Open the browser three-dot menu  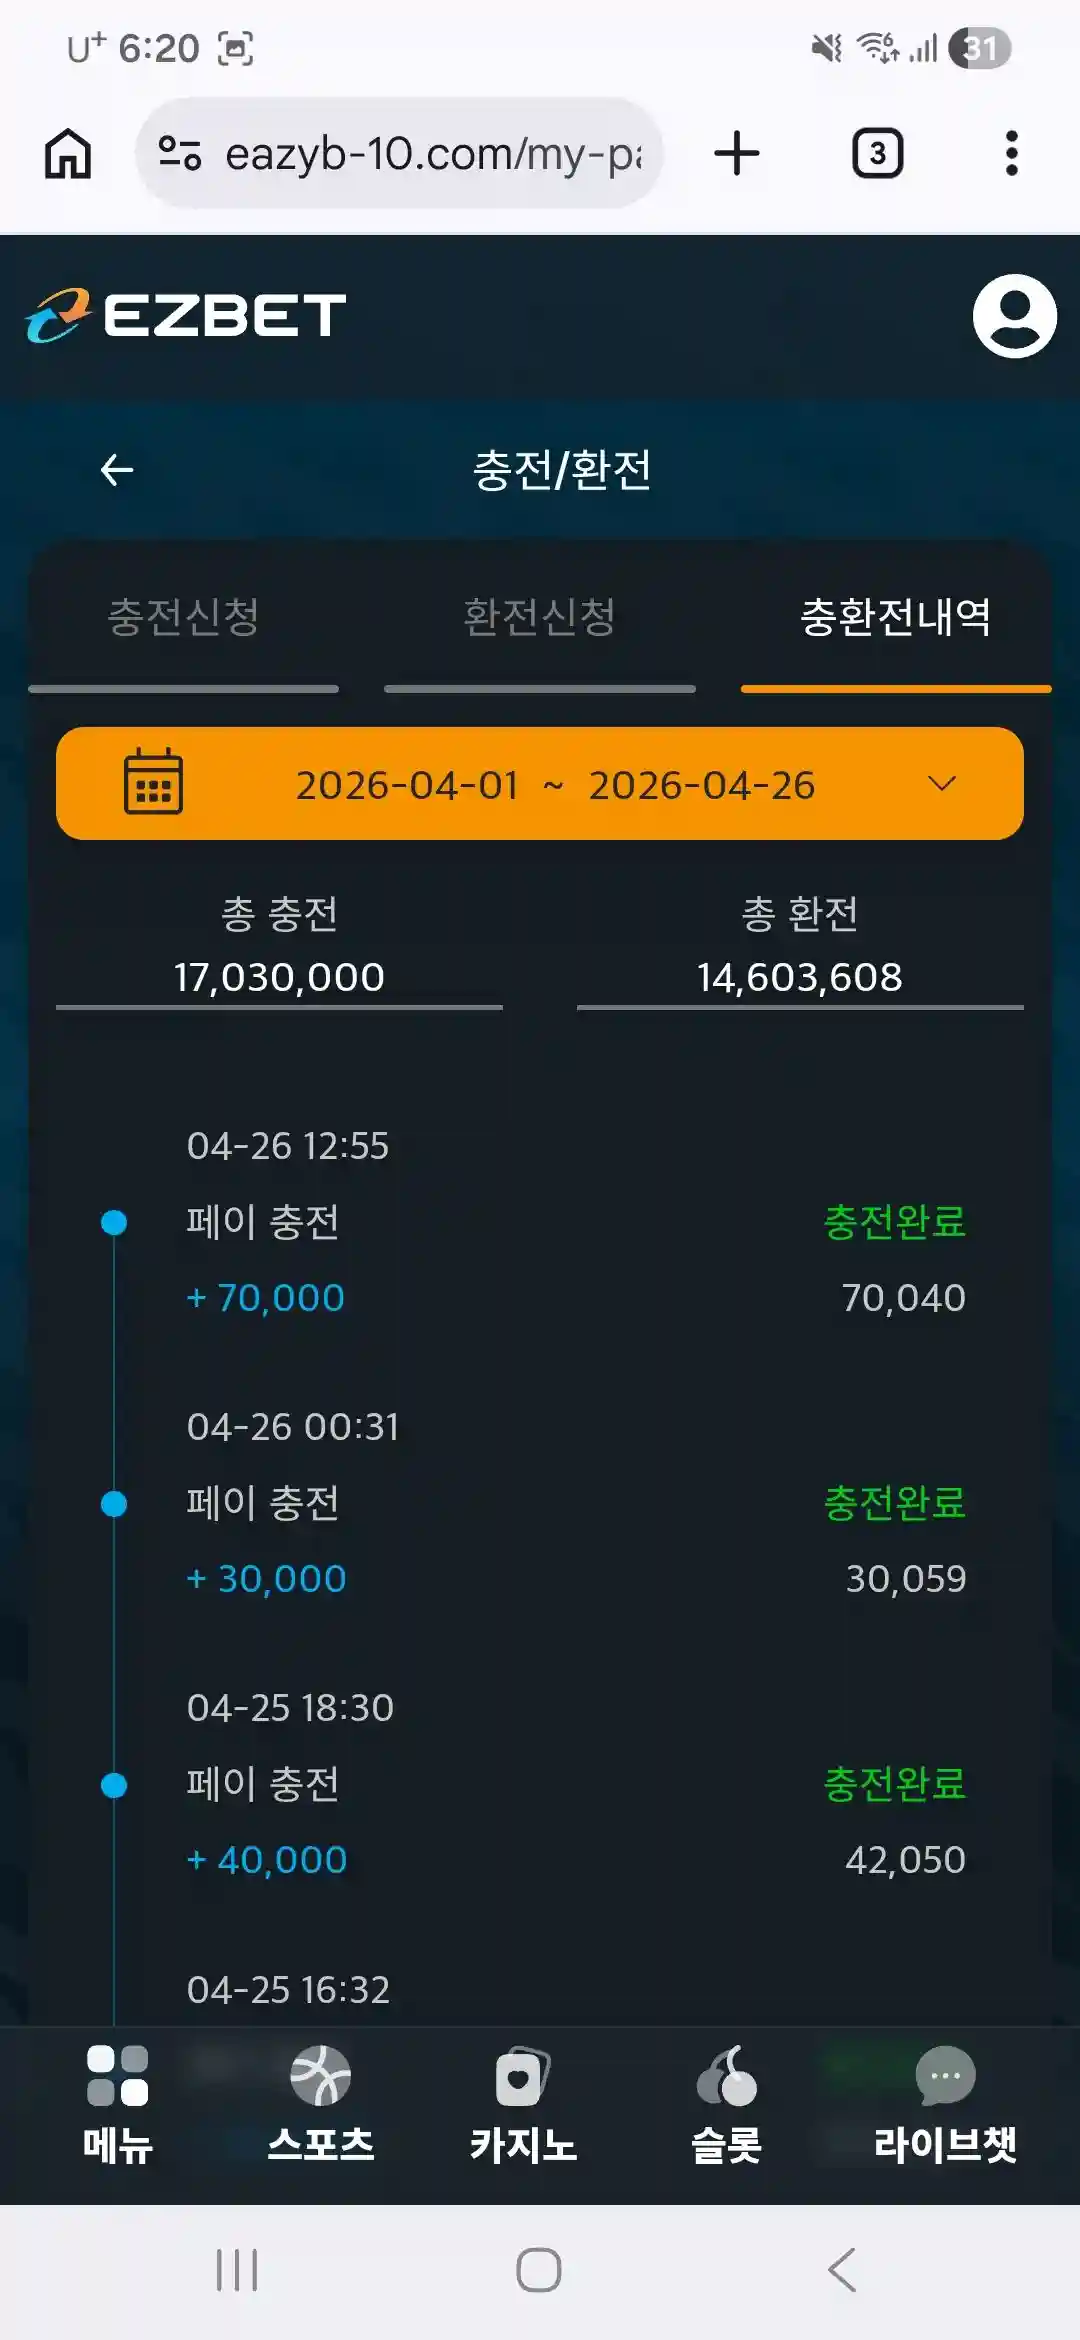[x=1011, y=154]
